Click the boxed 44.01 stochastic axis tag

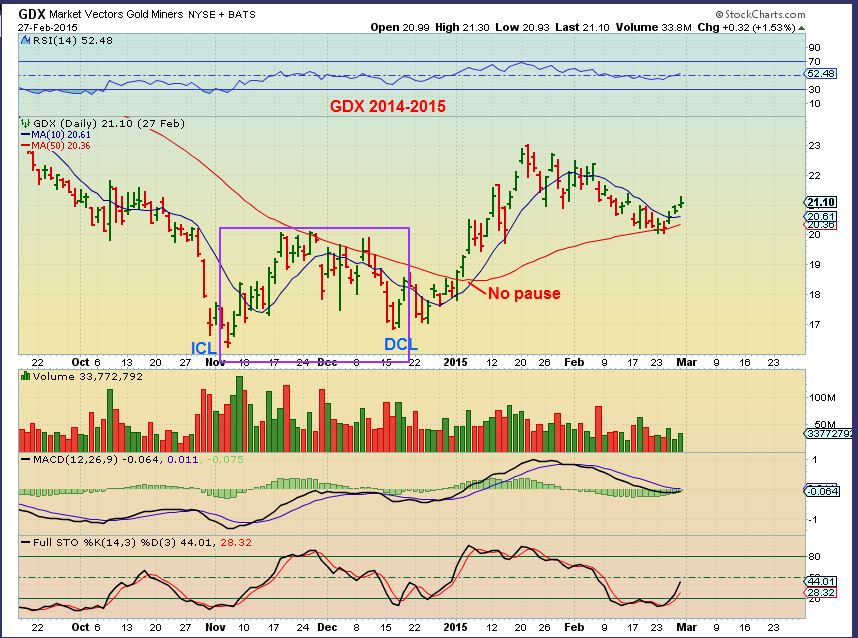[x=821, y=582]
